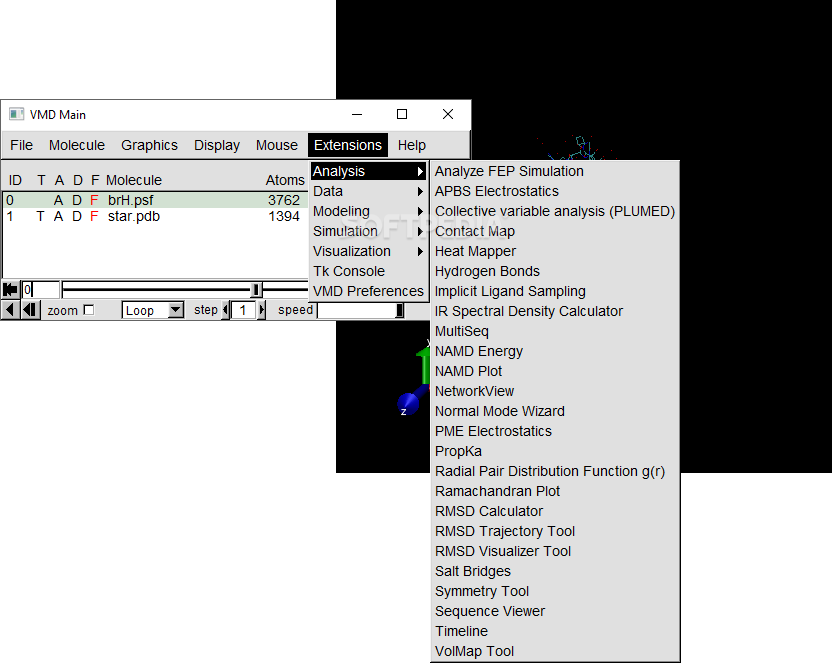Open Radial Pair Distribution Function g(r)
This screenshot has width=832, height=663.
(x=554, y=471)
